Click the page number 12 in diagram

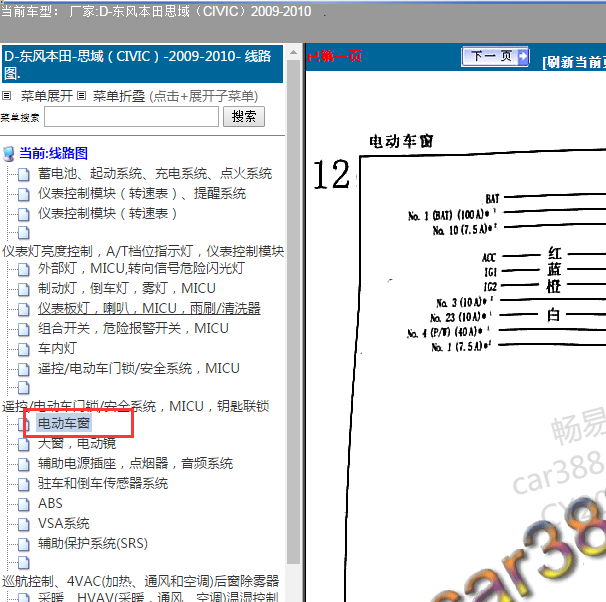tap(332, 175)
